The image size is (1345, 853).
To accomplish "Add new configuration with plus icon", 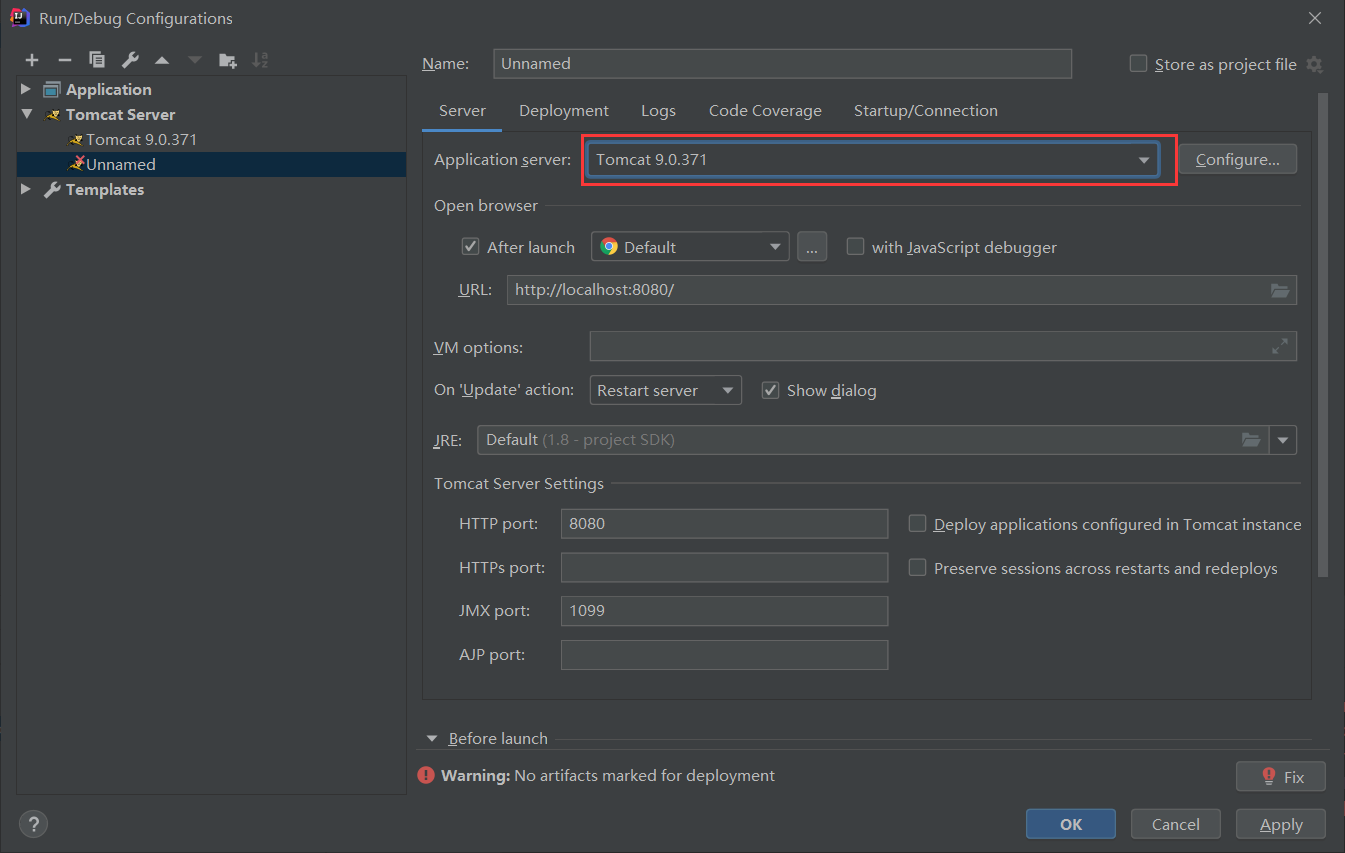I will click(32, 60).
